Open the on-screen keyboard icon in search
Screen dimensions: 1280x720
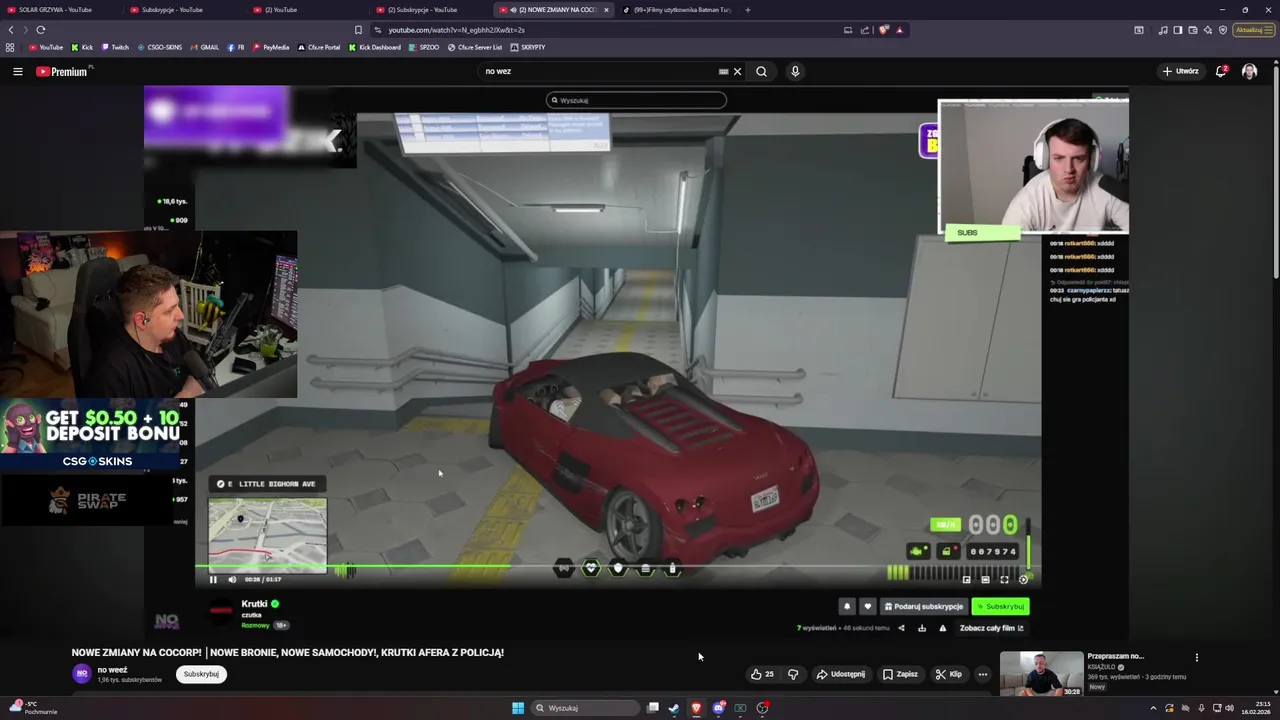tap(723, 71)
